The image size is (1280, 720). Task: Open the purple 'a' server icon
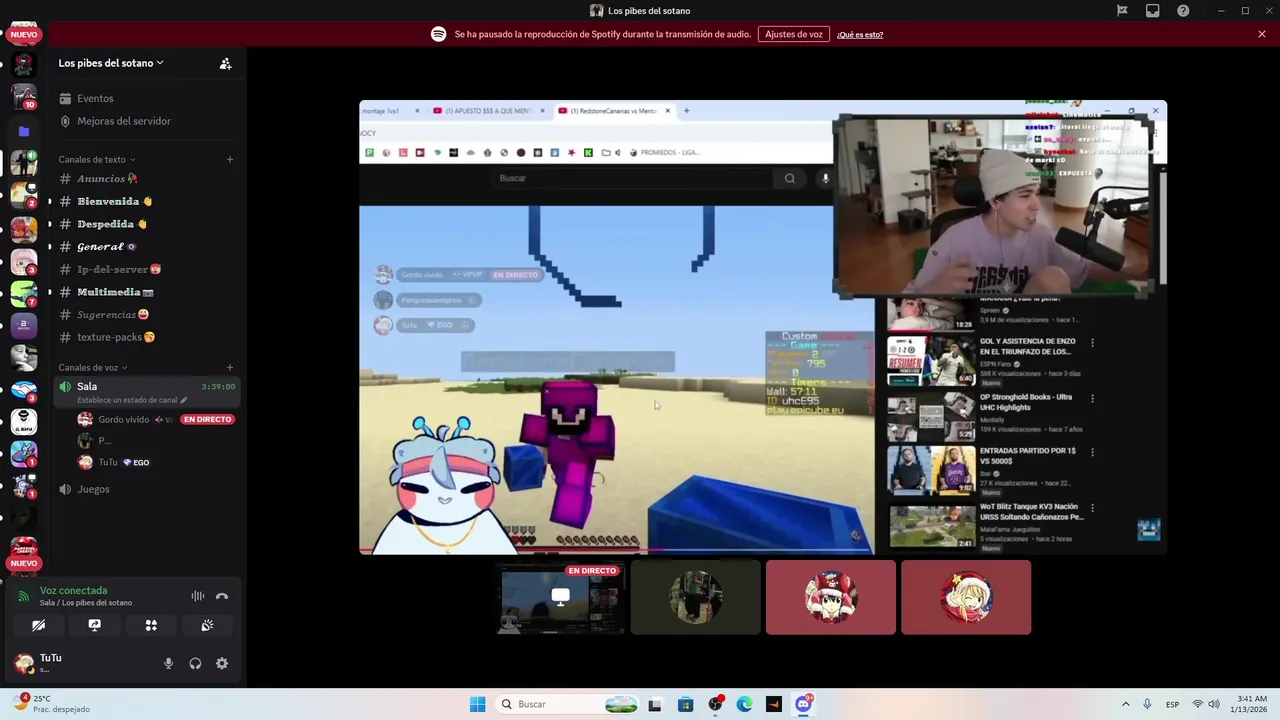24,325
